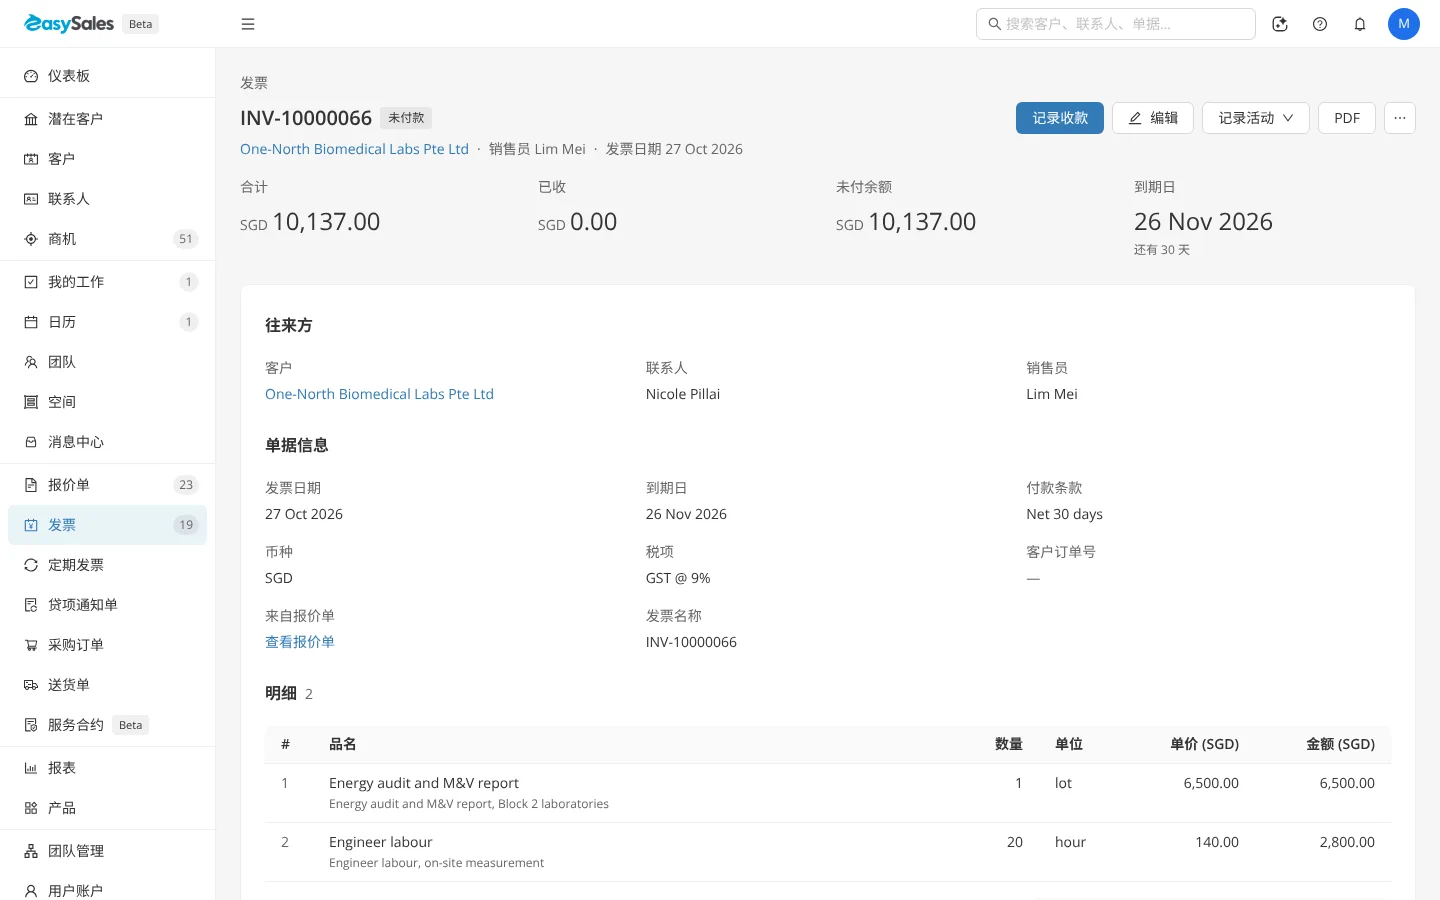Click the 仪表板 dashboard icon
The height and width of the screenshot is (900, 1440).
tap(31, 76)
